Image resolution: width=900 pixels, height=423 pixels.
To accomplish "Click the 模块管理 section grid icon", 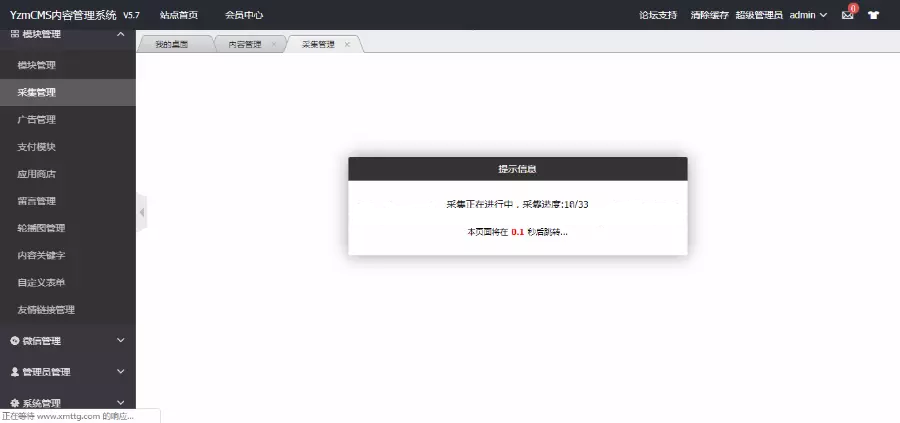I will [15, 34].
